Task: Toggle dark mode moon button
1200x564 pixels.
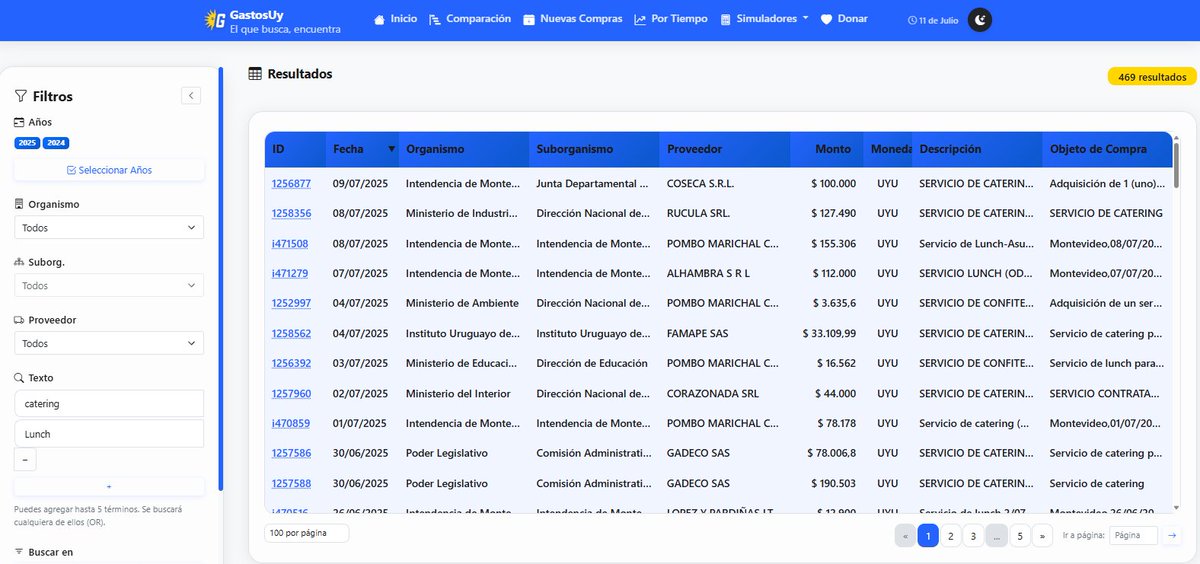Action: click(980, 20)
